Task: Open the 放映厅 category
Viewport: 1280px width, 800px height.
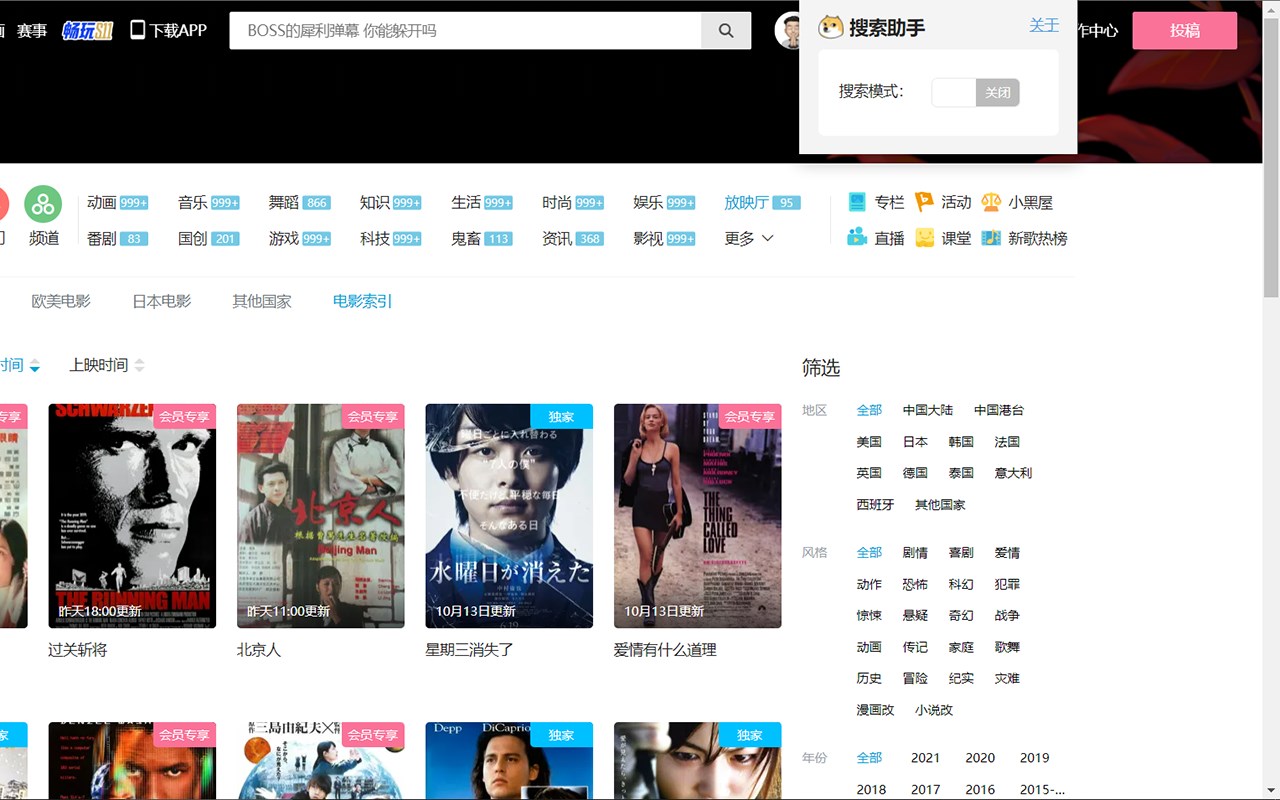Action: pyautogui.click(x=747, y=202)
